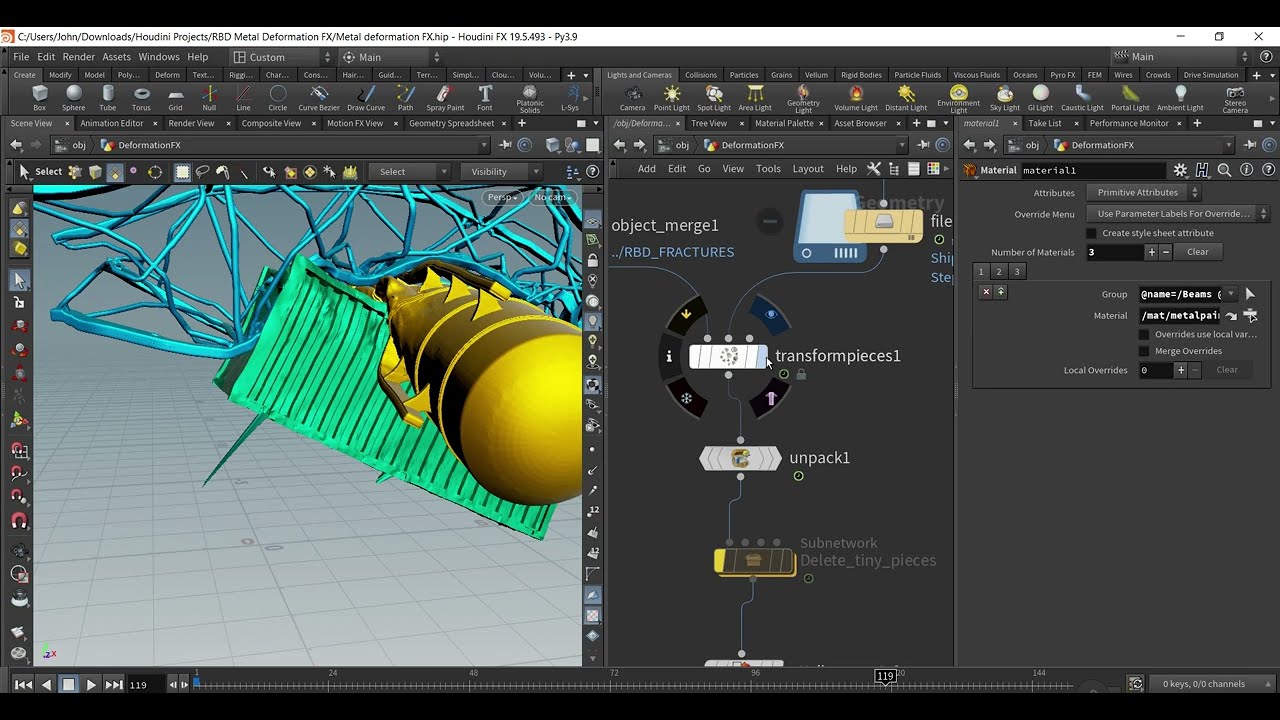The width and height of the screenshot is (1280, 720).
Task: Select material tab number 2
Action: click(x=999, y=272)
